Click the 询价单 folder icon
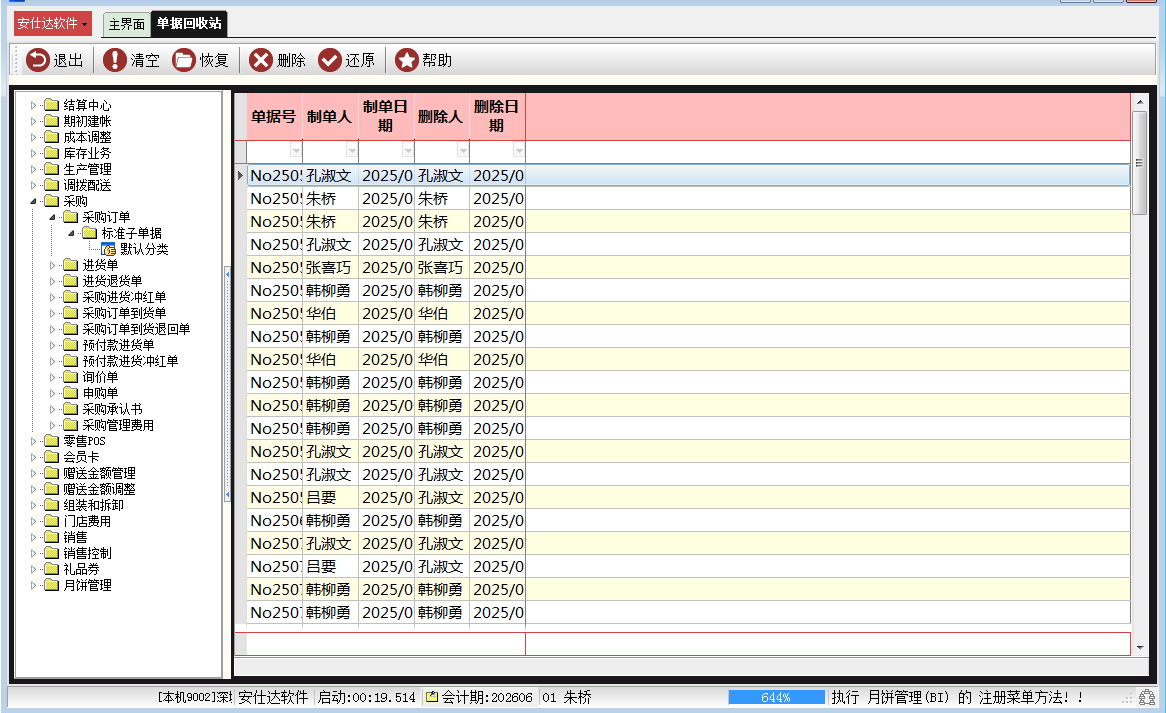 click(71, 377)
